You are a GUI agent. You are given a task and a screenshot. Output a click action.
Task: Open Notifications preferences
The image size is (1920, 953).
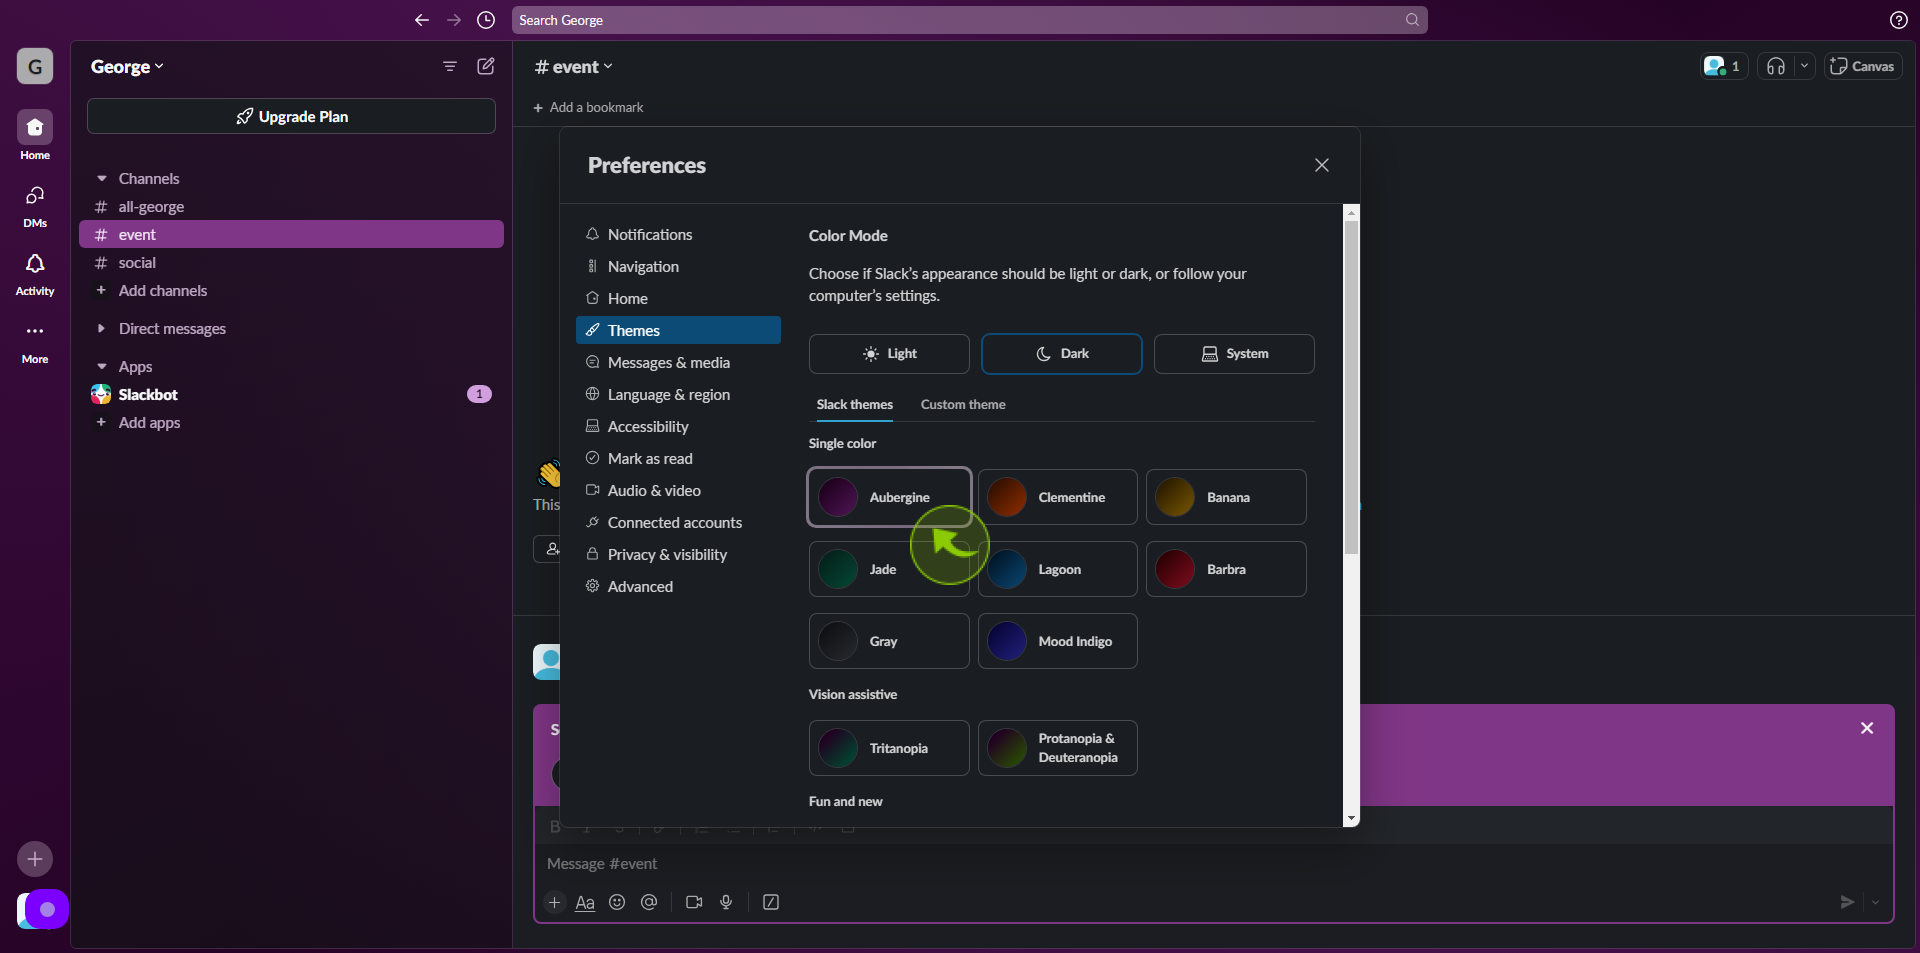point(678,234)
